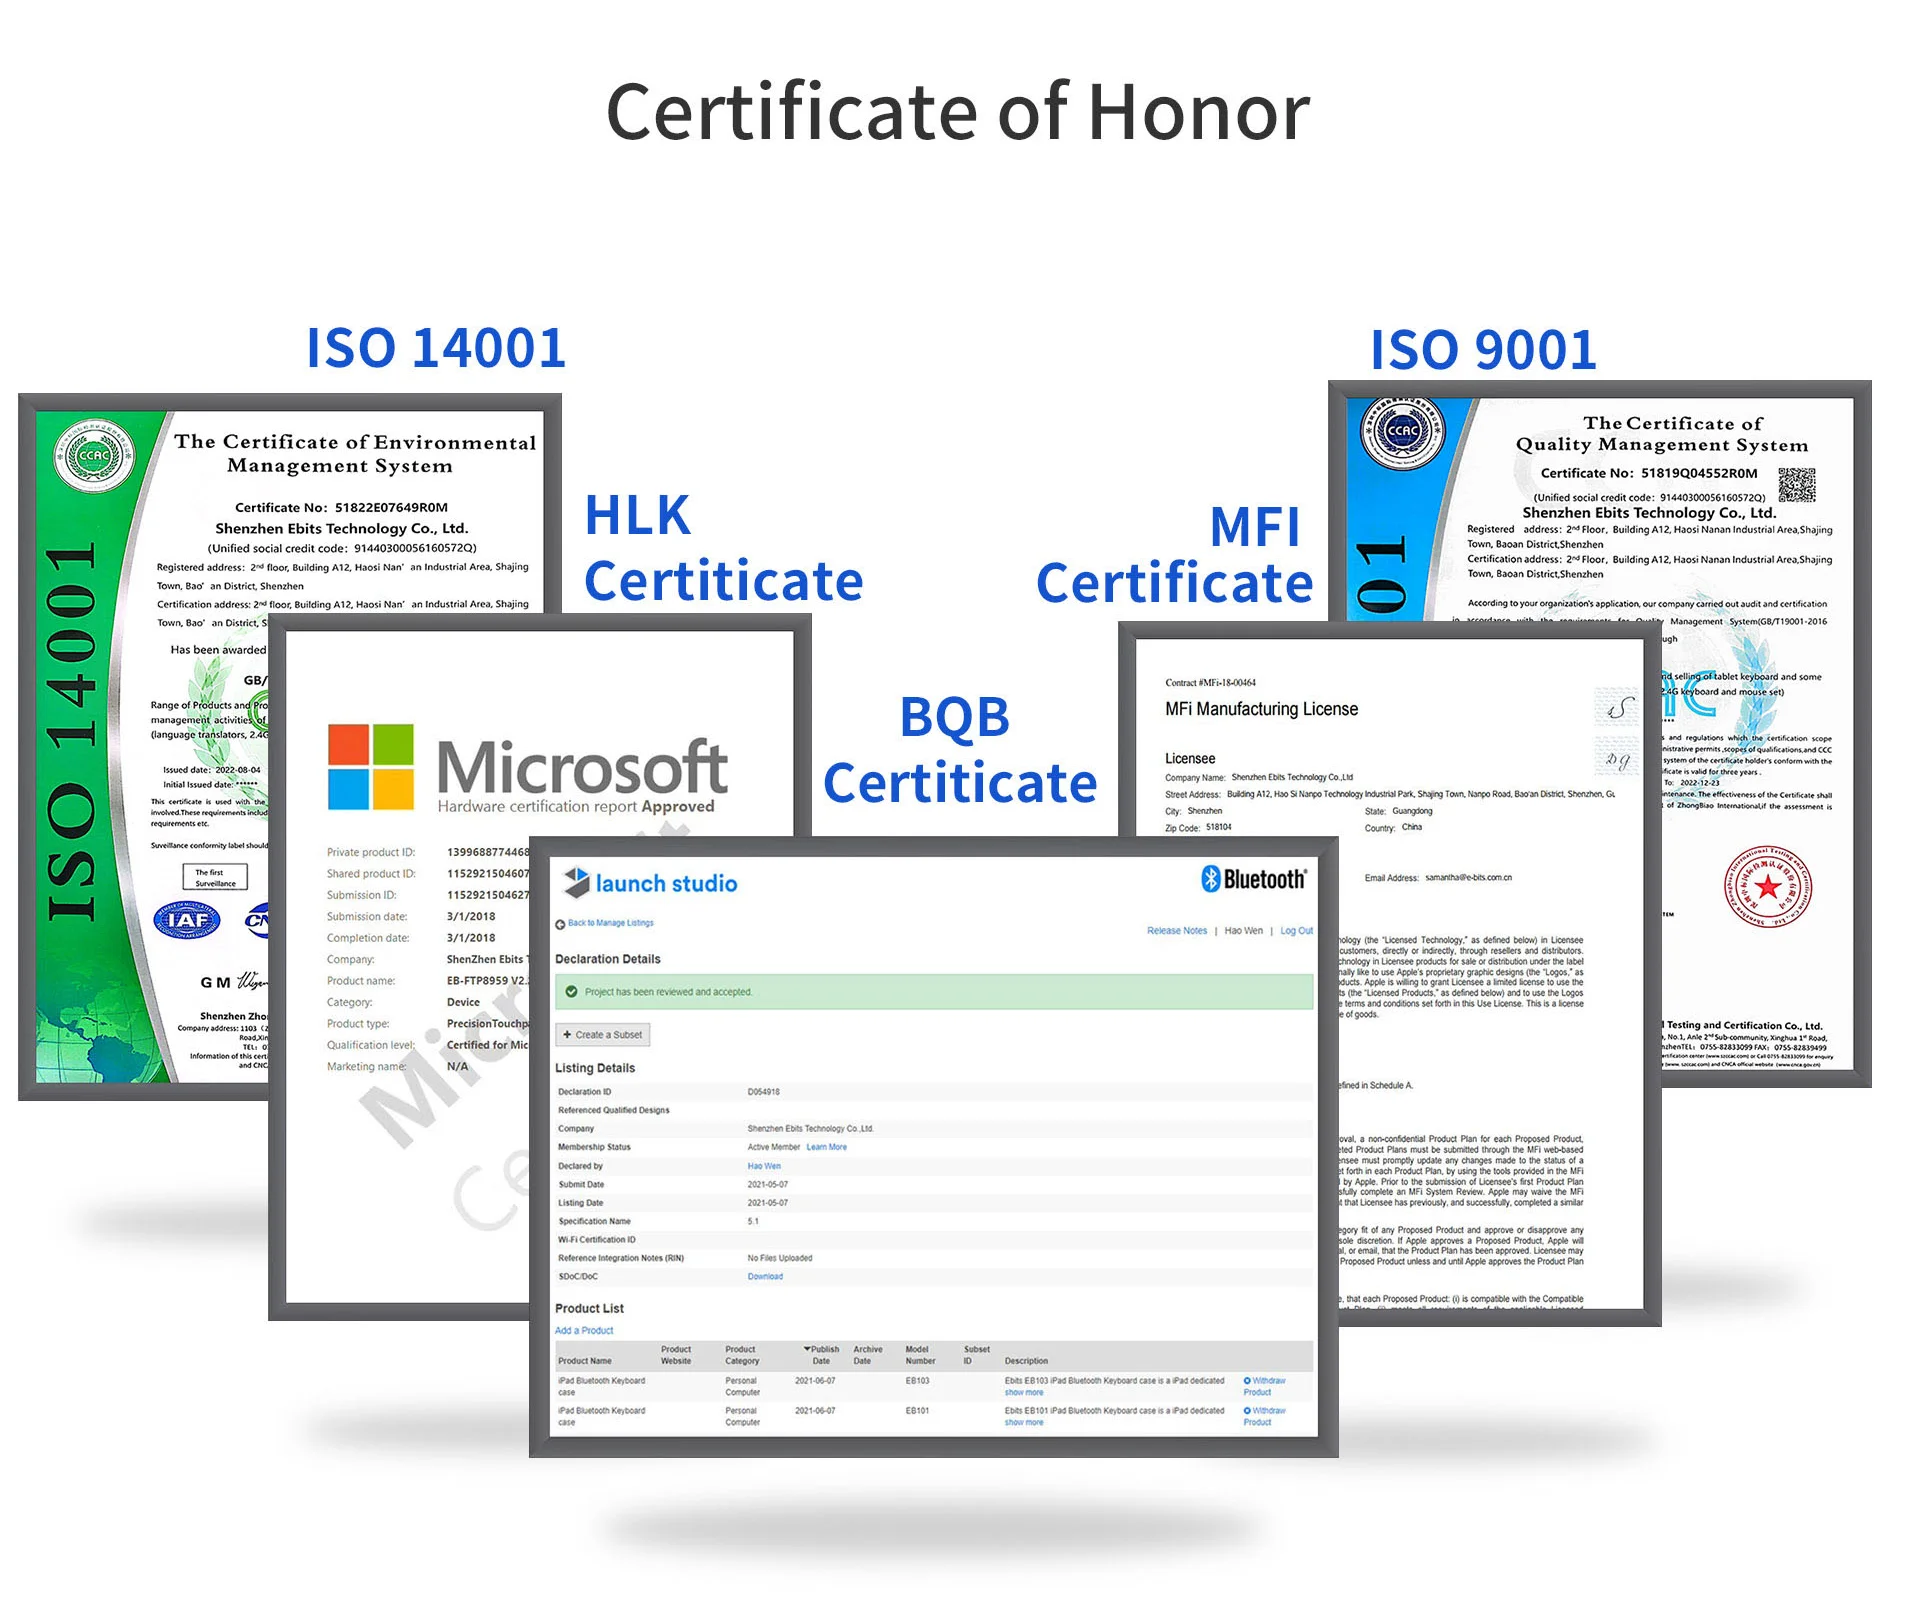Click the green accepted checkmark icon
Image resolution: width=1920 pixels, height=1610 pixels.
pyautogui.click(x=571, y=992)
